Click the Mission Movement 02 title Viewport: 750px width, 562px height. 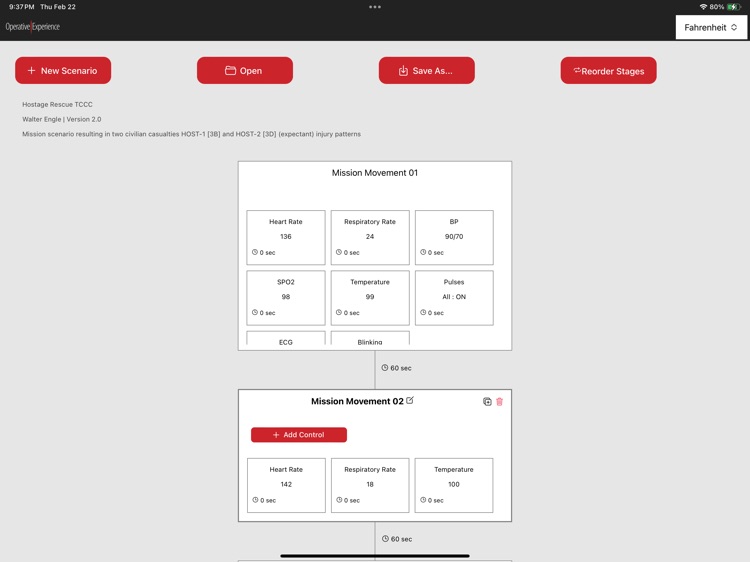click(357, 401)
